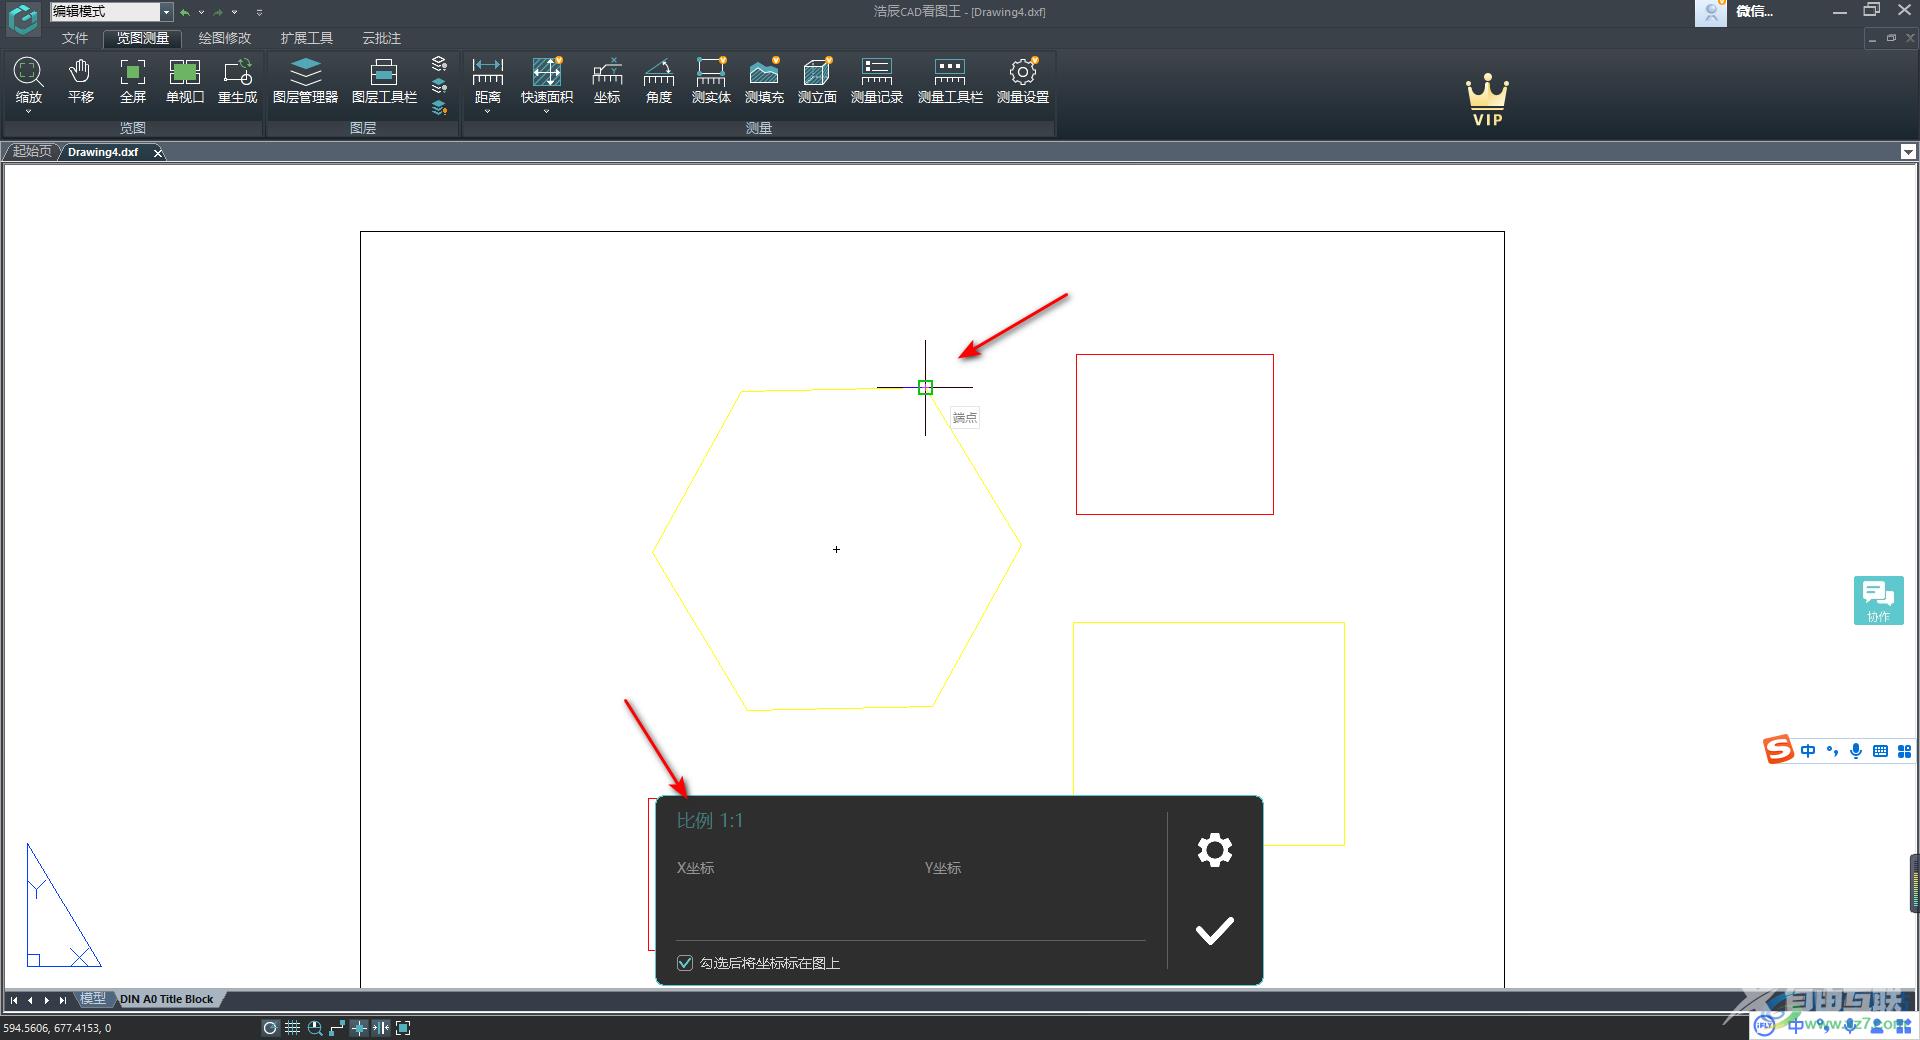The image size is (1920, 1040).
Task: Toggle ortho mode in status bar
Action: [x=337, y=1028]
